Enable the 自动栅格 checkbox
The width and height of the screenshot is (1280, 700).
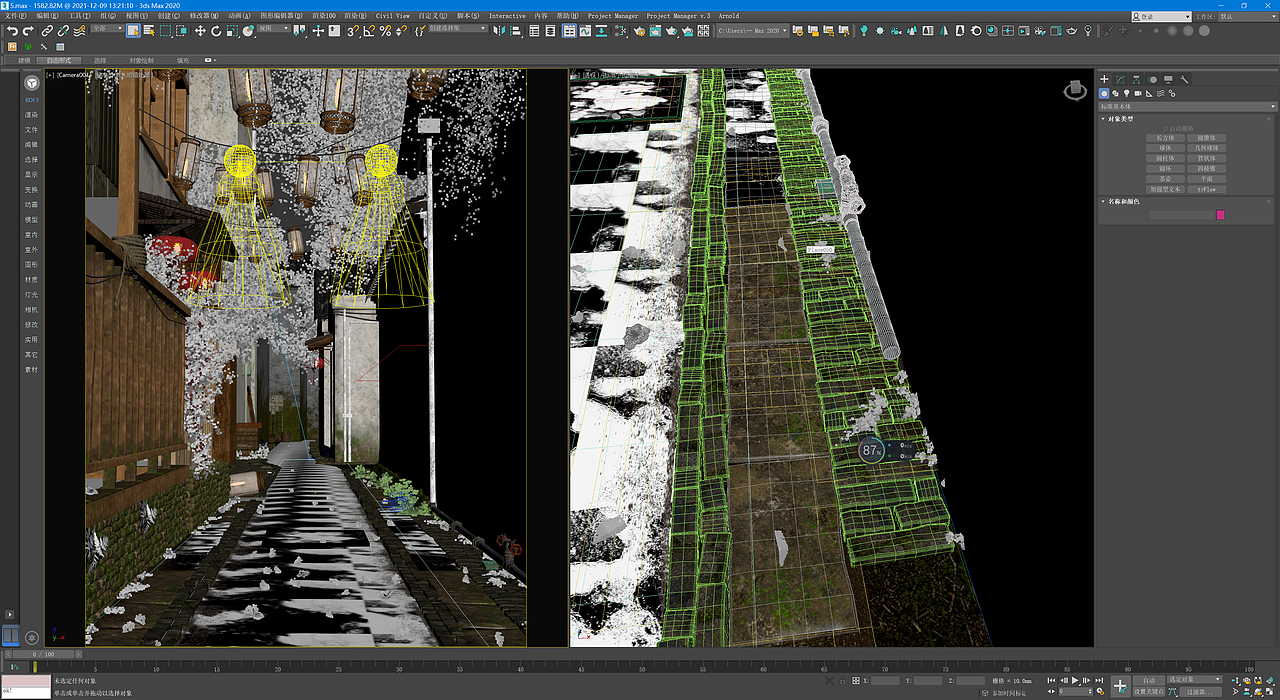pyautogui.click(x=1165, y=128)
